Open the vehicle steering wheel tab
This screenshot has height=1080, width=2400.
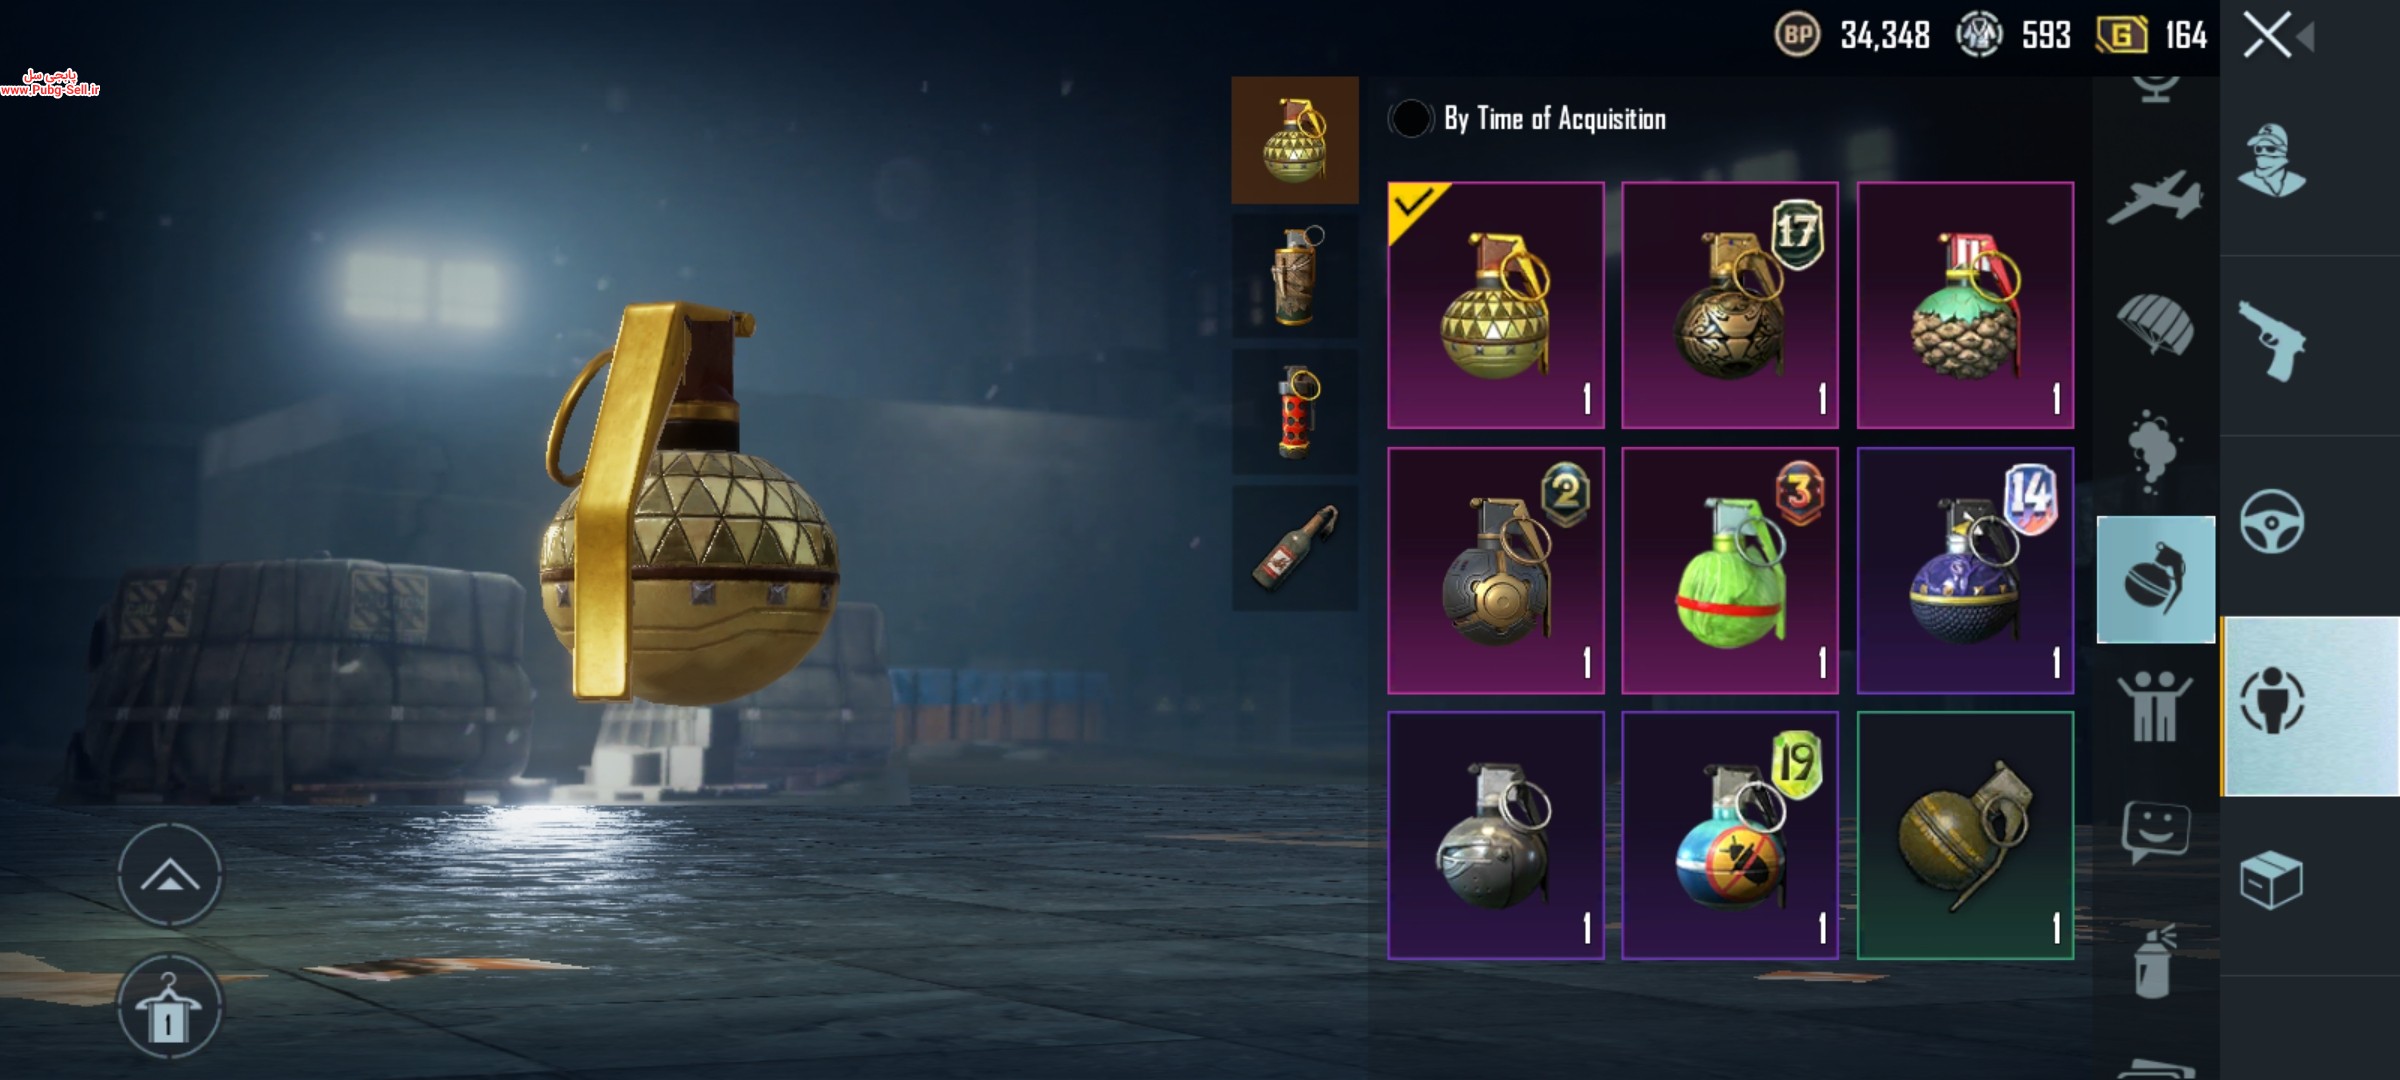point(2272,521)
